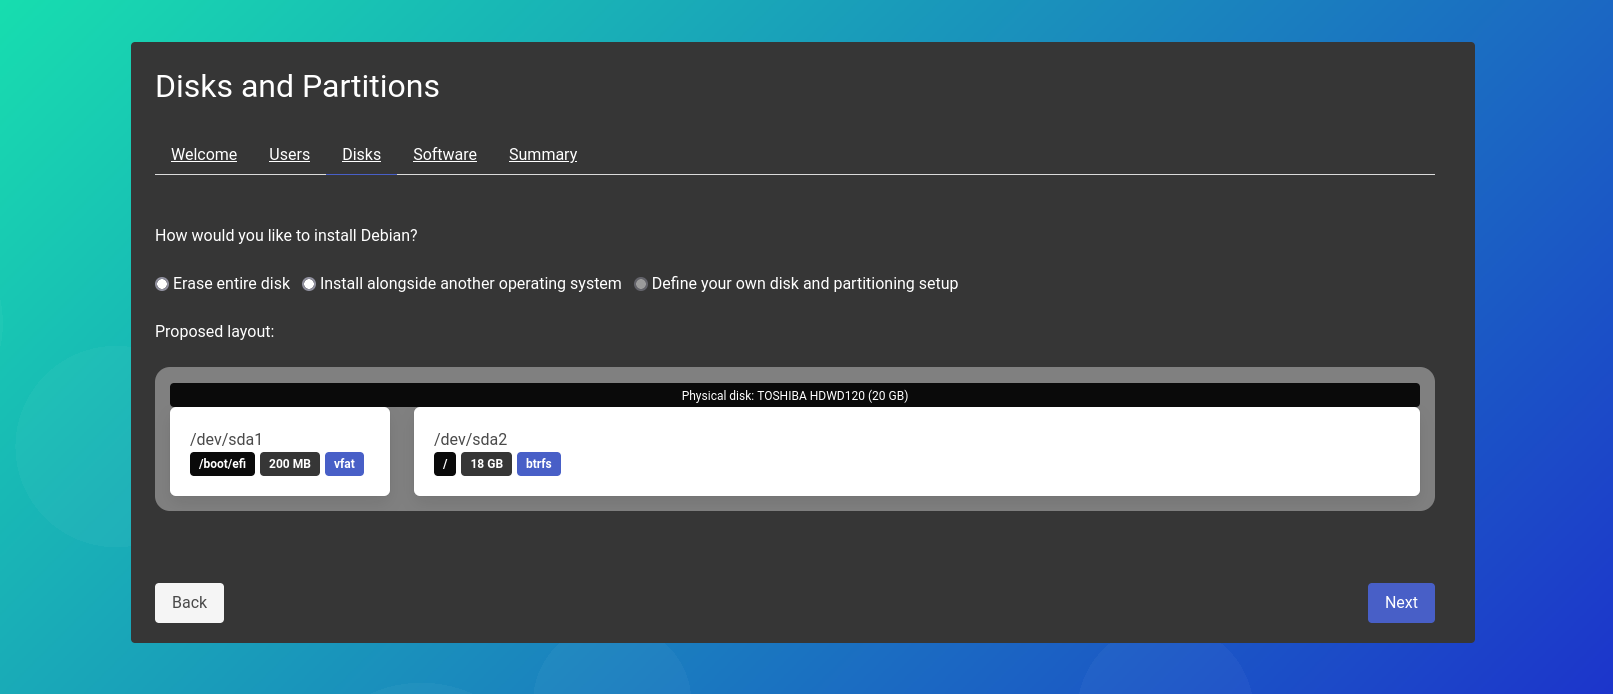This screenshot has width=1613, height=694.
Task: Open the Software tab
Action: [x=445, y=154]
